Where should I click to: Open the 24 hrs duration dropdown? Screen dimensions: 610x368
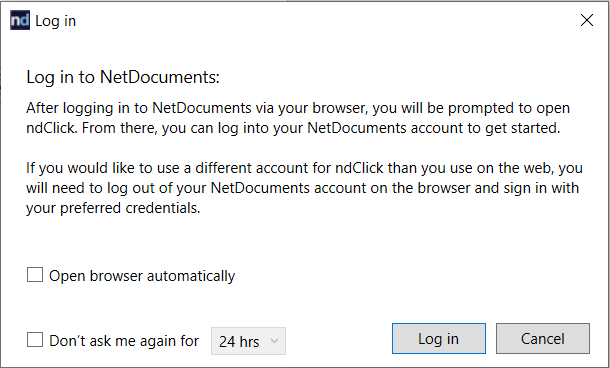248,341
